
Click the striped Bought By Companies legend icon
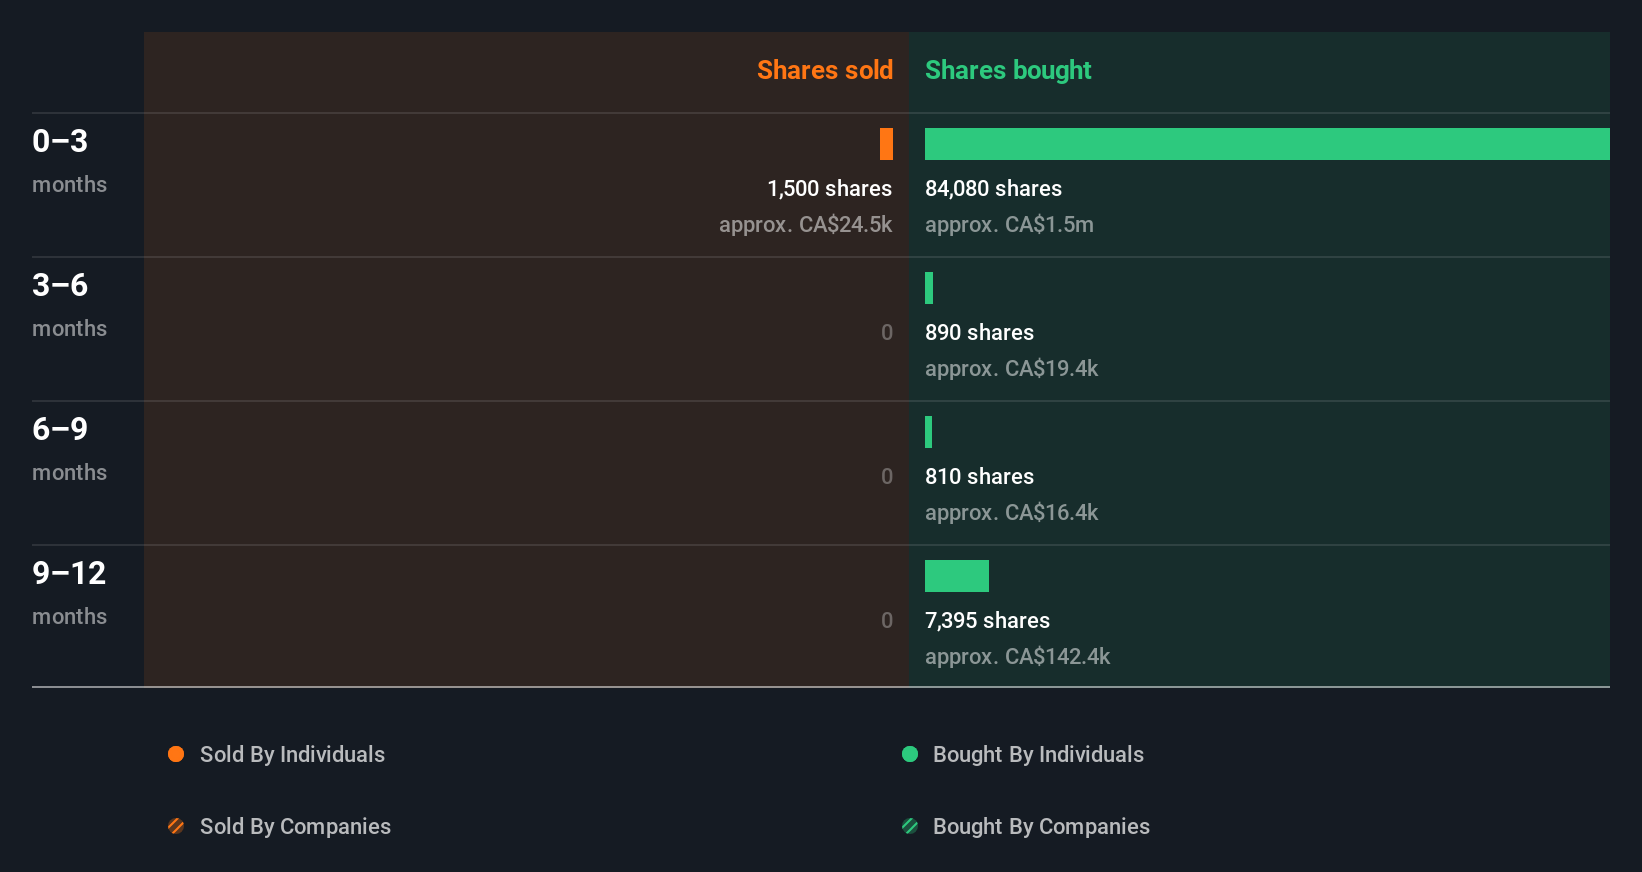coord(910,826)
